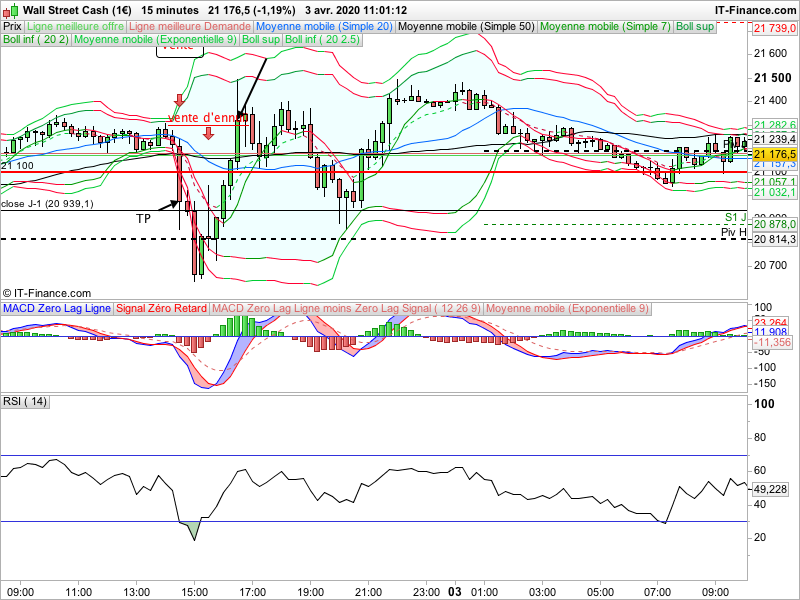Click the 23,264 MACD value label
This screenshot has height=600, width=800.
pyautogui.click(x=770, y=322)
